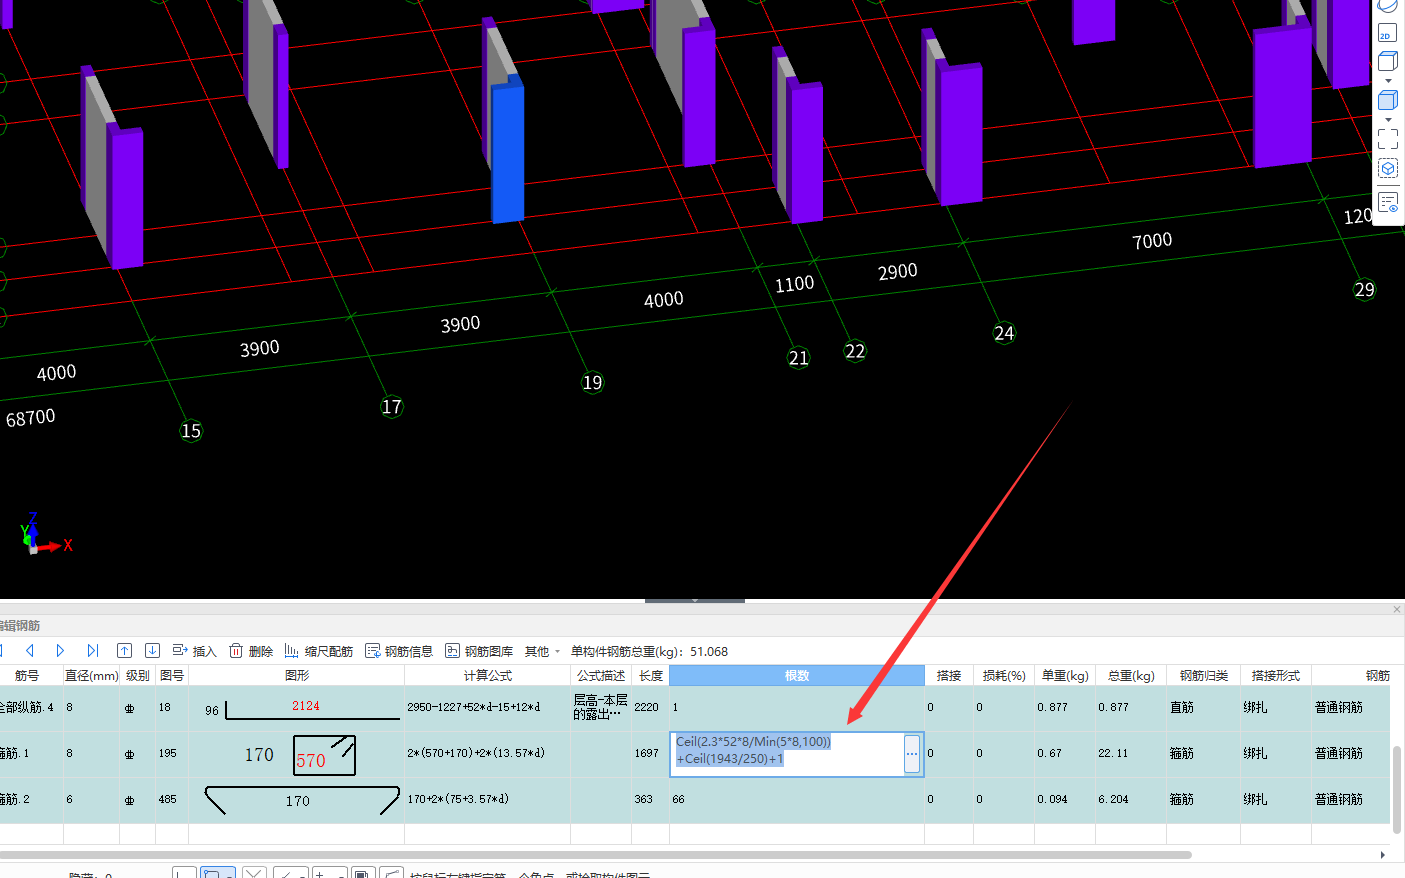Viewport: 1405px width, 878px height.
Task: Click the 搭接形式 column header
Action: click(x=1275, y=676)
